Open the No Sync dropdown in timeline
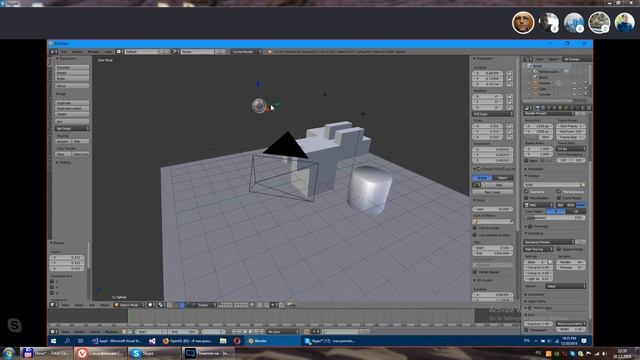This screenshot has width=640, height=360. point(282,331)
